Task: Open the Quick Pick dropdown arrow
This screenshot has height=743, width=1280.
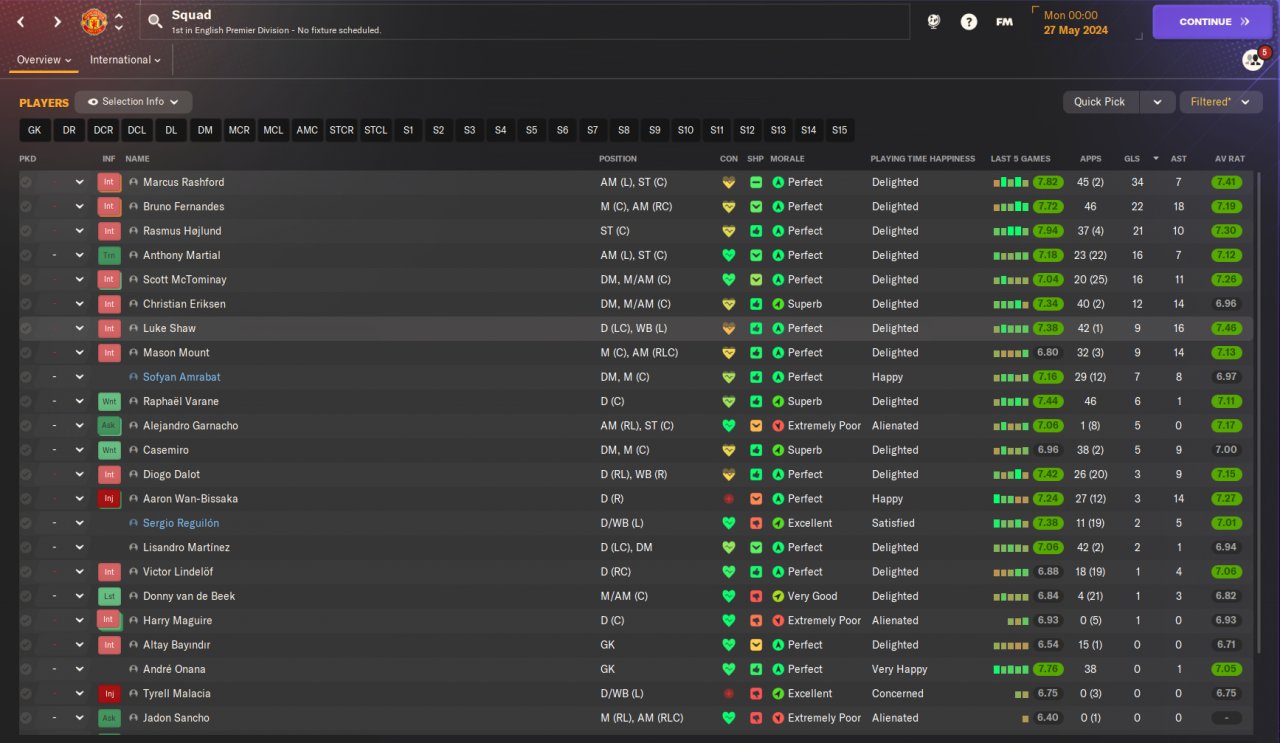Action: [1157, 102]
